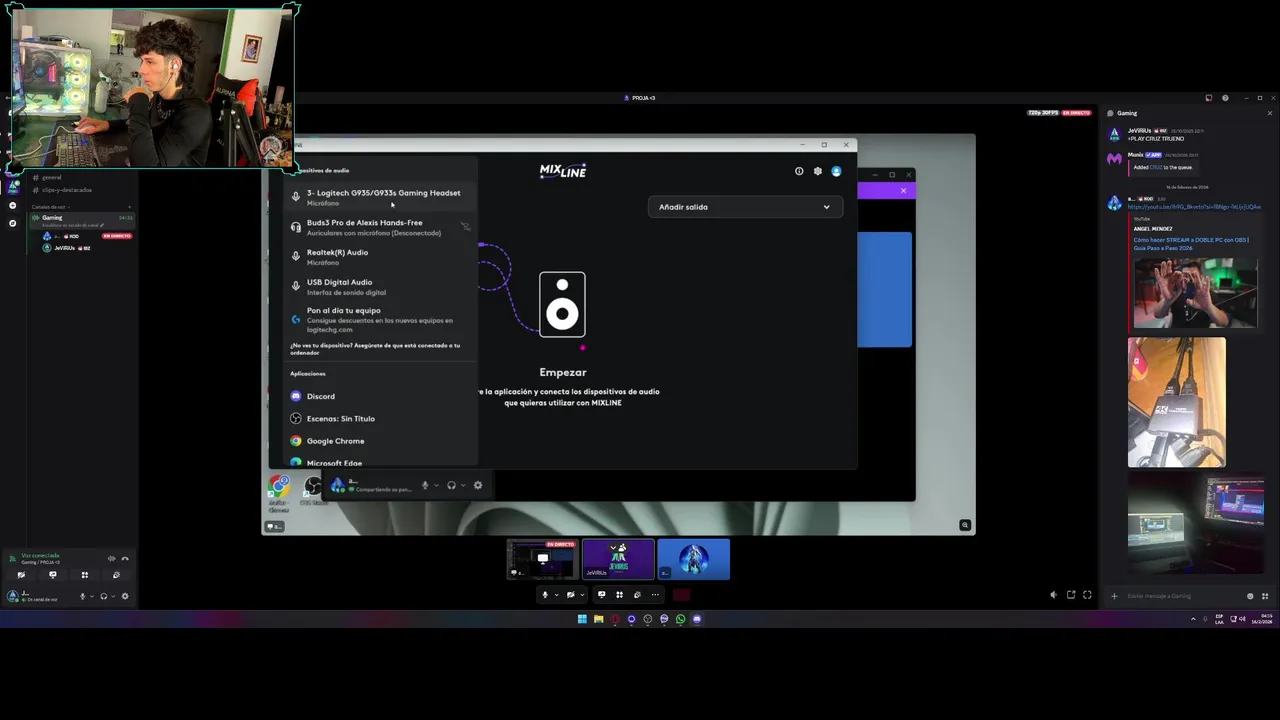Play the Angel Mendez video preview
The width and height of the screenshot is (1280, 720).
pos(1195,292)
